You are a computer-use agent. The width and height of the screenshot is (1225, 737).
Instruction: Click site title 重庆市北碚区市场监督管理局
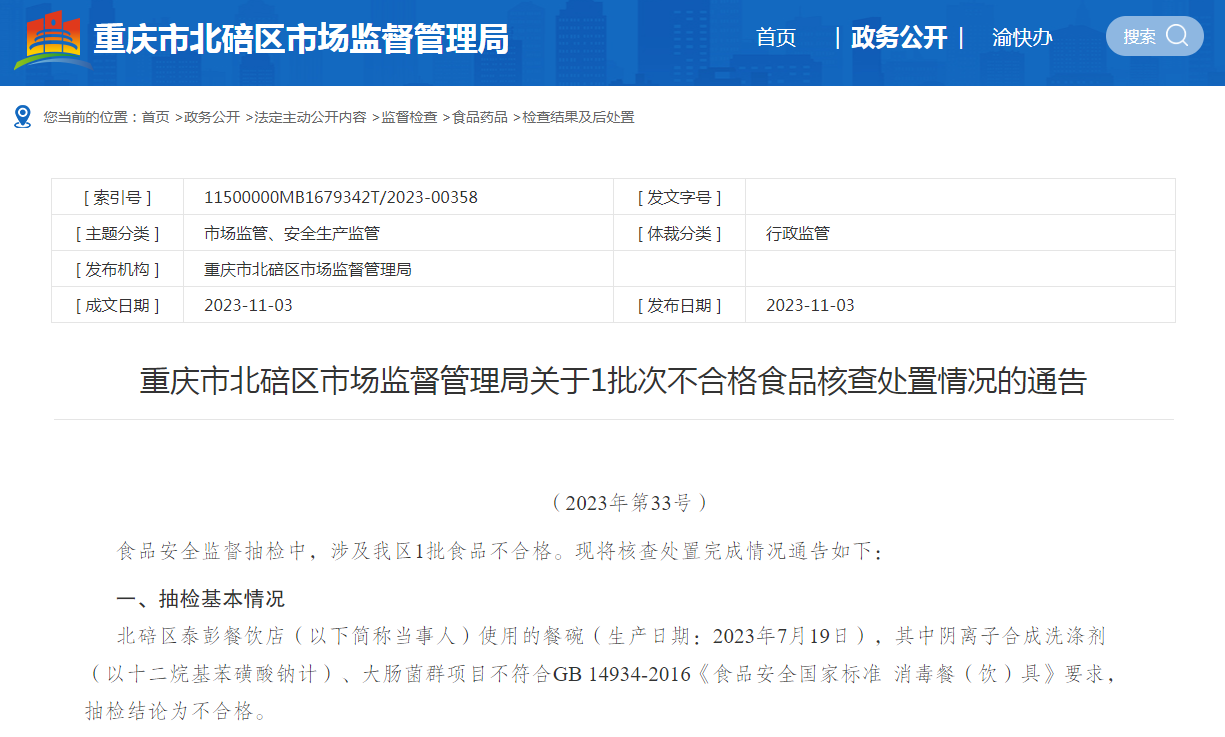pos(301,39)
